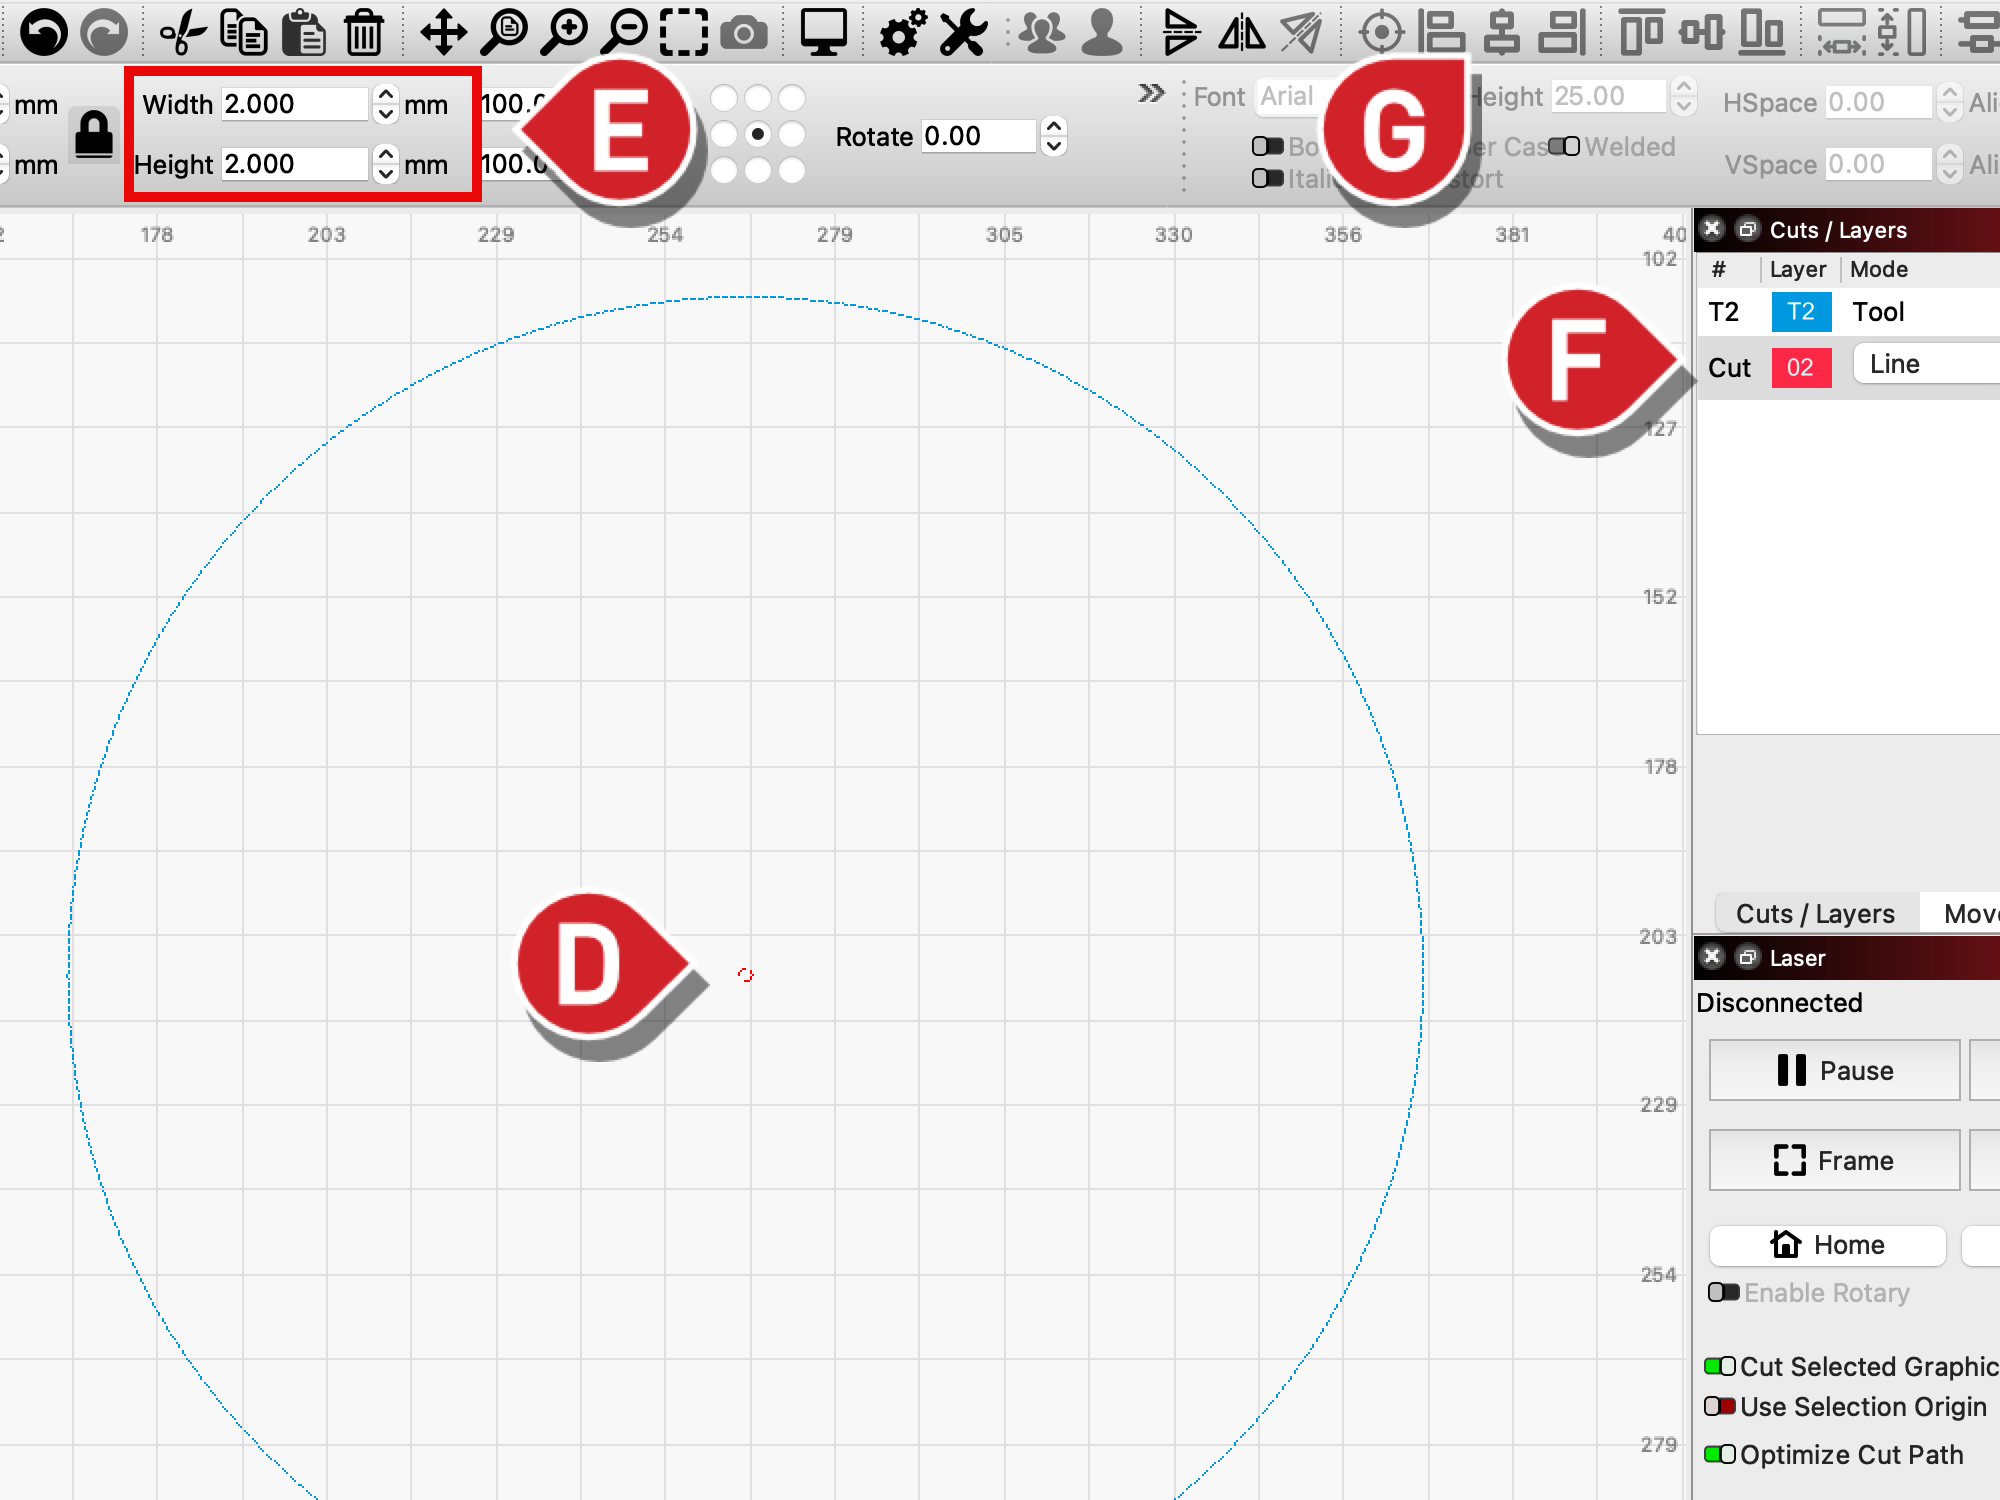Expand the toolbar overflow chevron
Image resolution: width=2000 pixels, height=1500 pixels.
(1151, 93)
